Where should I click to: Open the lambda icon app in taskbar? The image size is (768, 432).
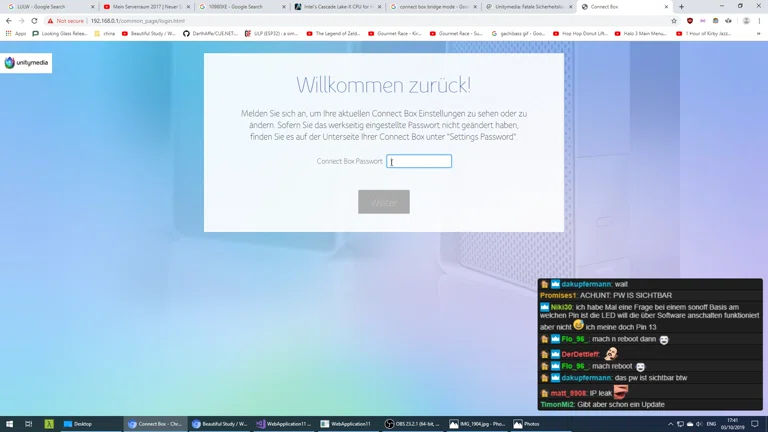tap(49, 424)
